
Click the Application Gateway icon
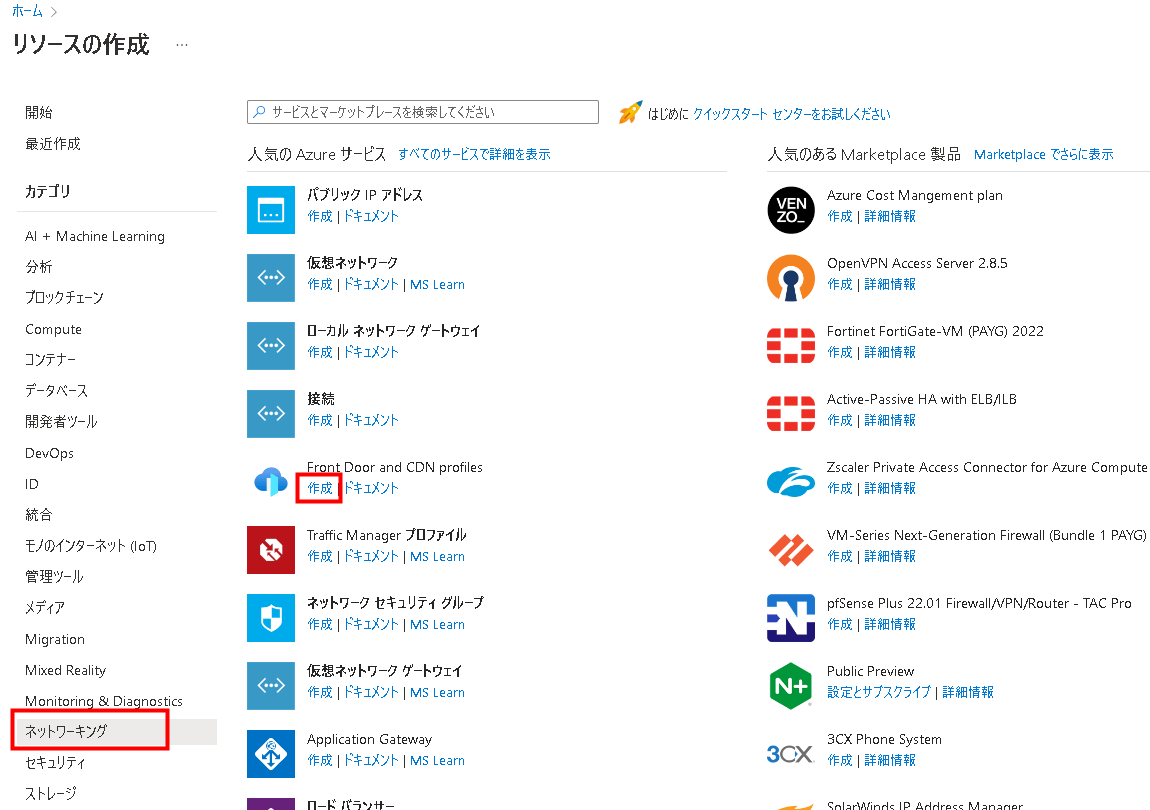pyautogui.click(x=271, y=754)
